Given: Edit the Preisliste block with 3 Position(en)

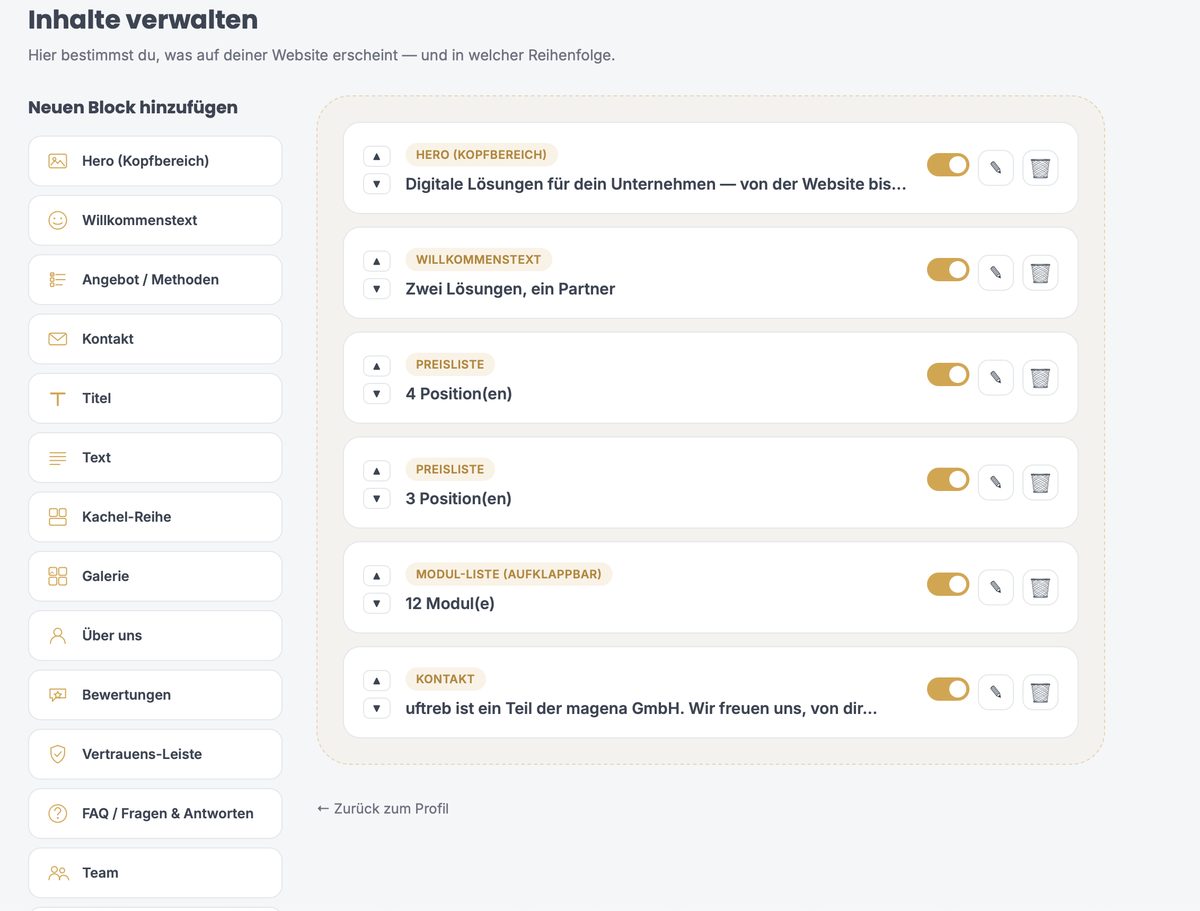Looking at the screenshot, I should pyautogui.click(x=995, y=483).
